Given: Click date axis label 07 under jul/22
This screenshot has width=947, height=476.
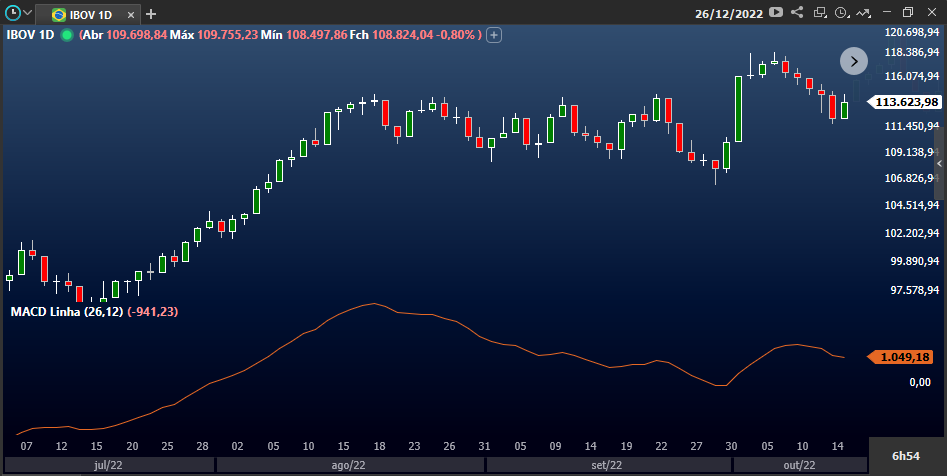Looking at the screenshot, I should (26, 446).
